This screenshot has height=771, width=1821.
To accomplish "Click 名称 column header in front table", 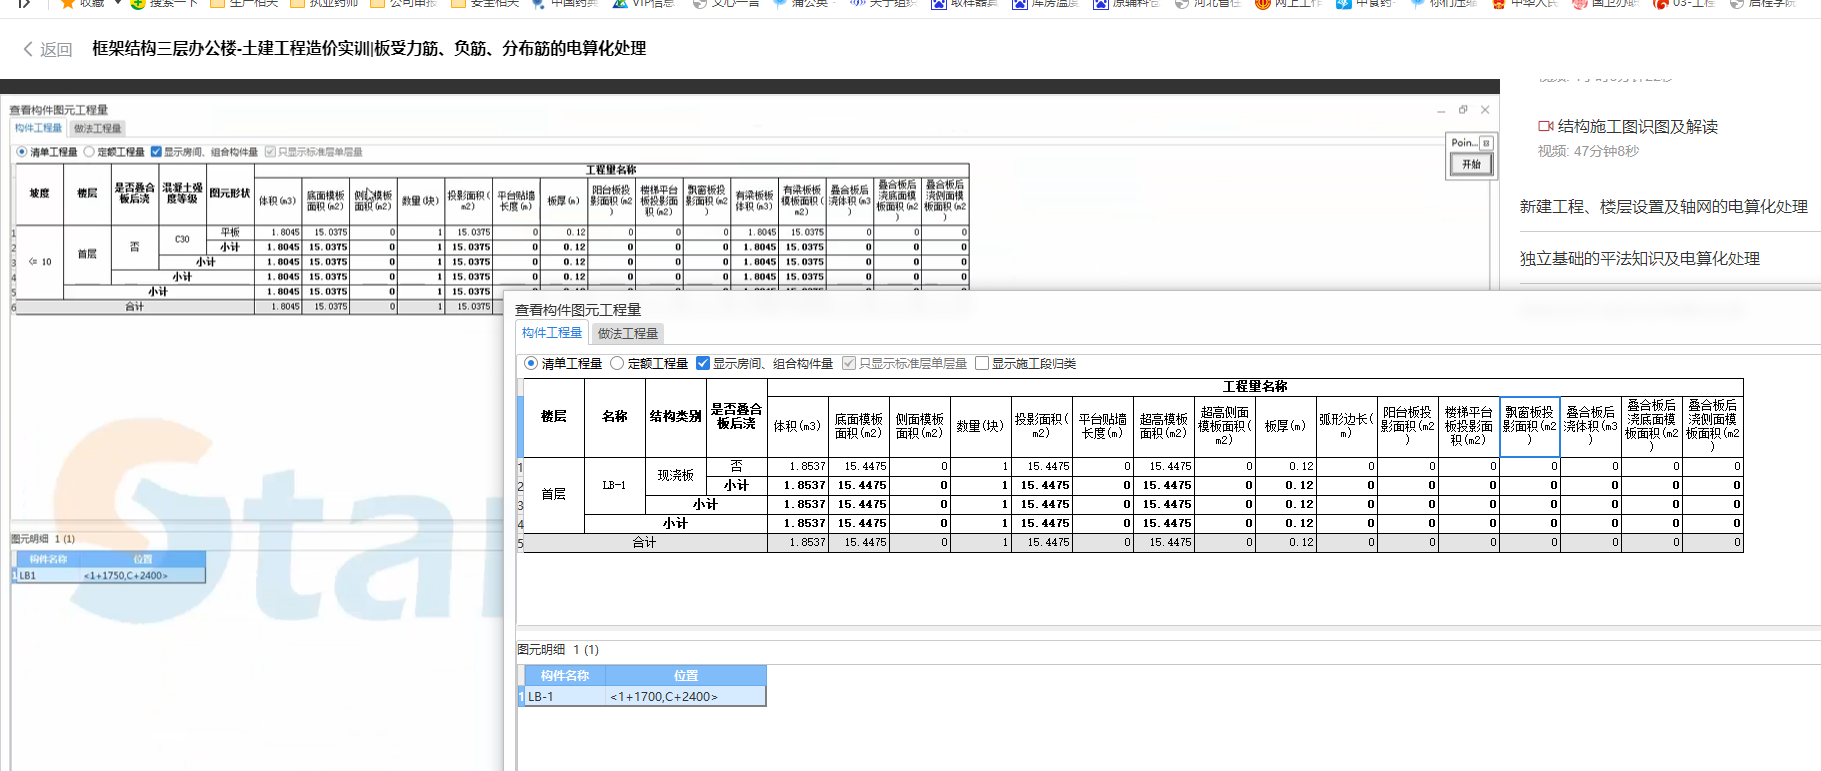I will click(614, 416).
